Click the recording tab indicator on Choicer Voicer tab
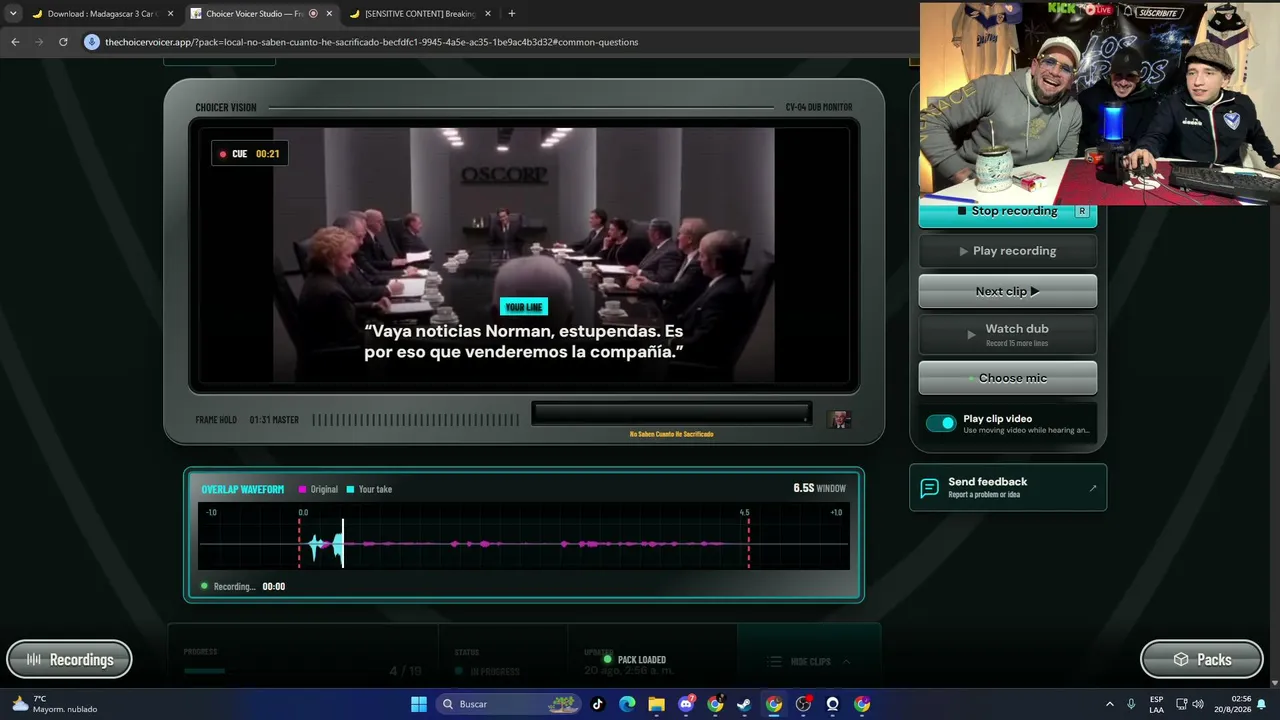The image size is (1280, 720). (314, 14)
